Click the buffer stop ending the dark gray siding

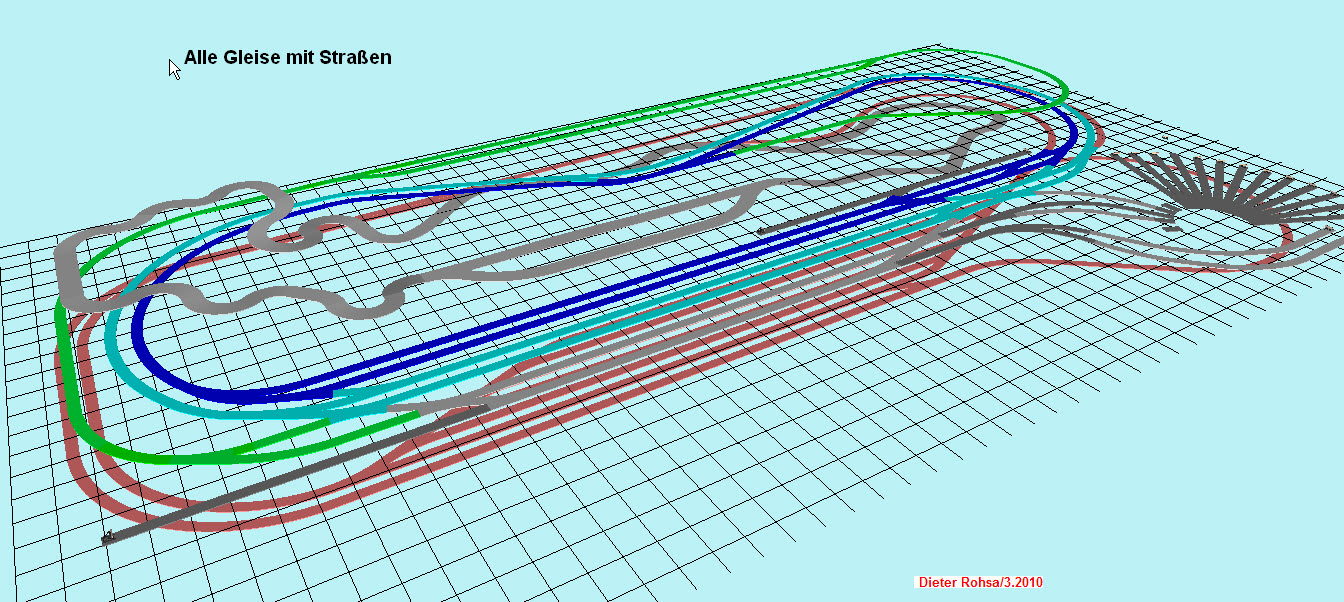(108, 539)
